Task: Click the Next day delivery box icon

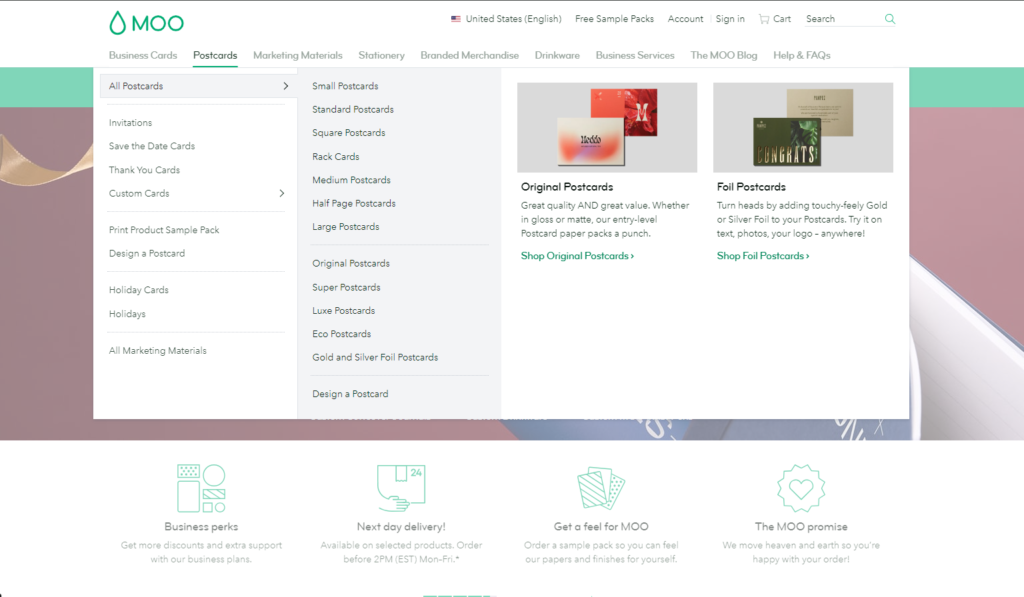Action: (x=400, y=487)
